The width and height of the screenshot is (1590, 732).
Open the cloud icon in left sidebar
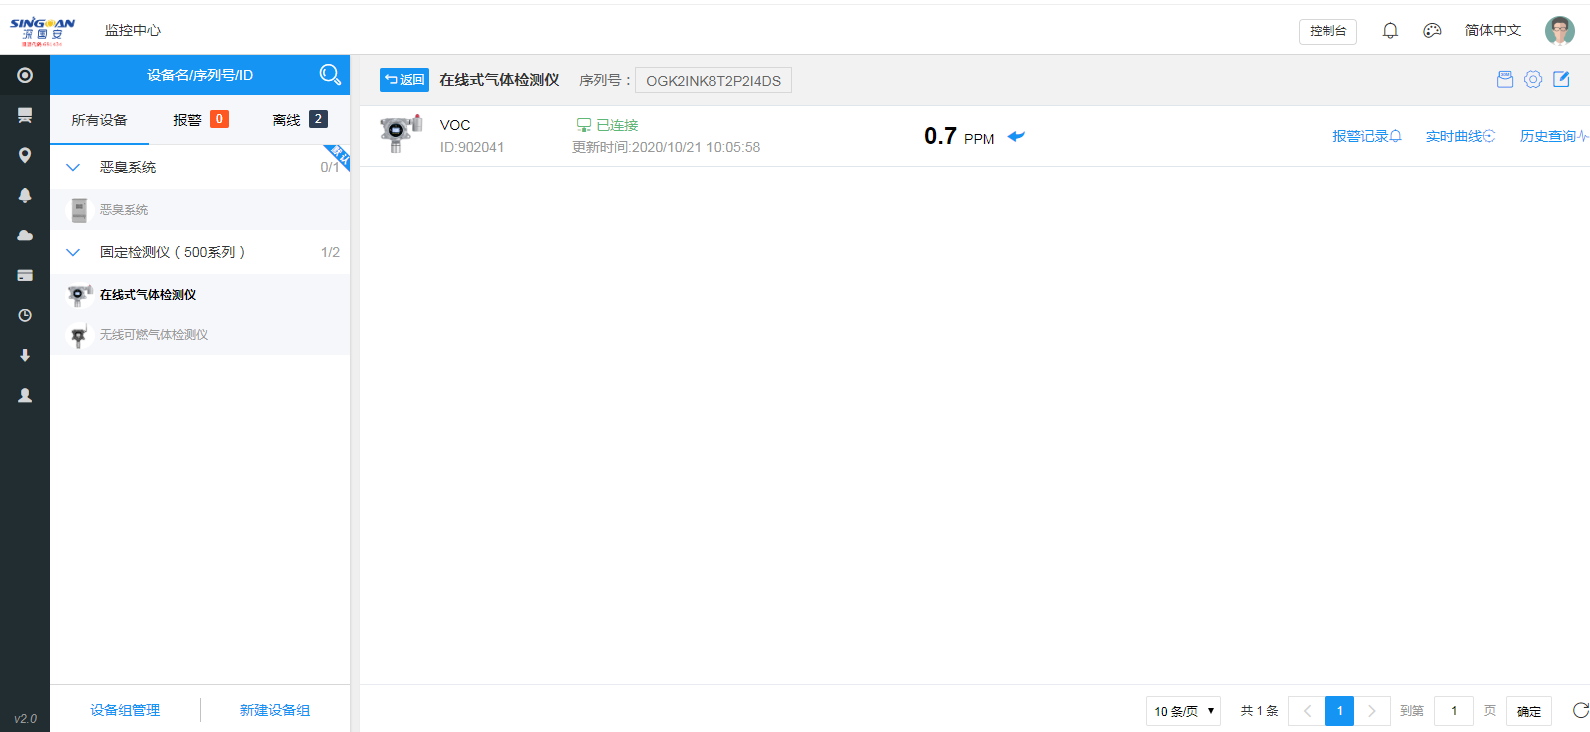(x=25, y=235)
